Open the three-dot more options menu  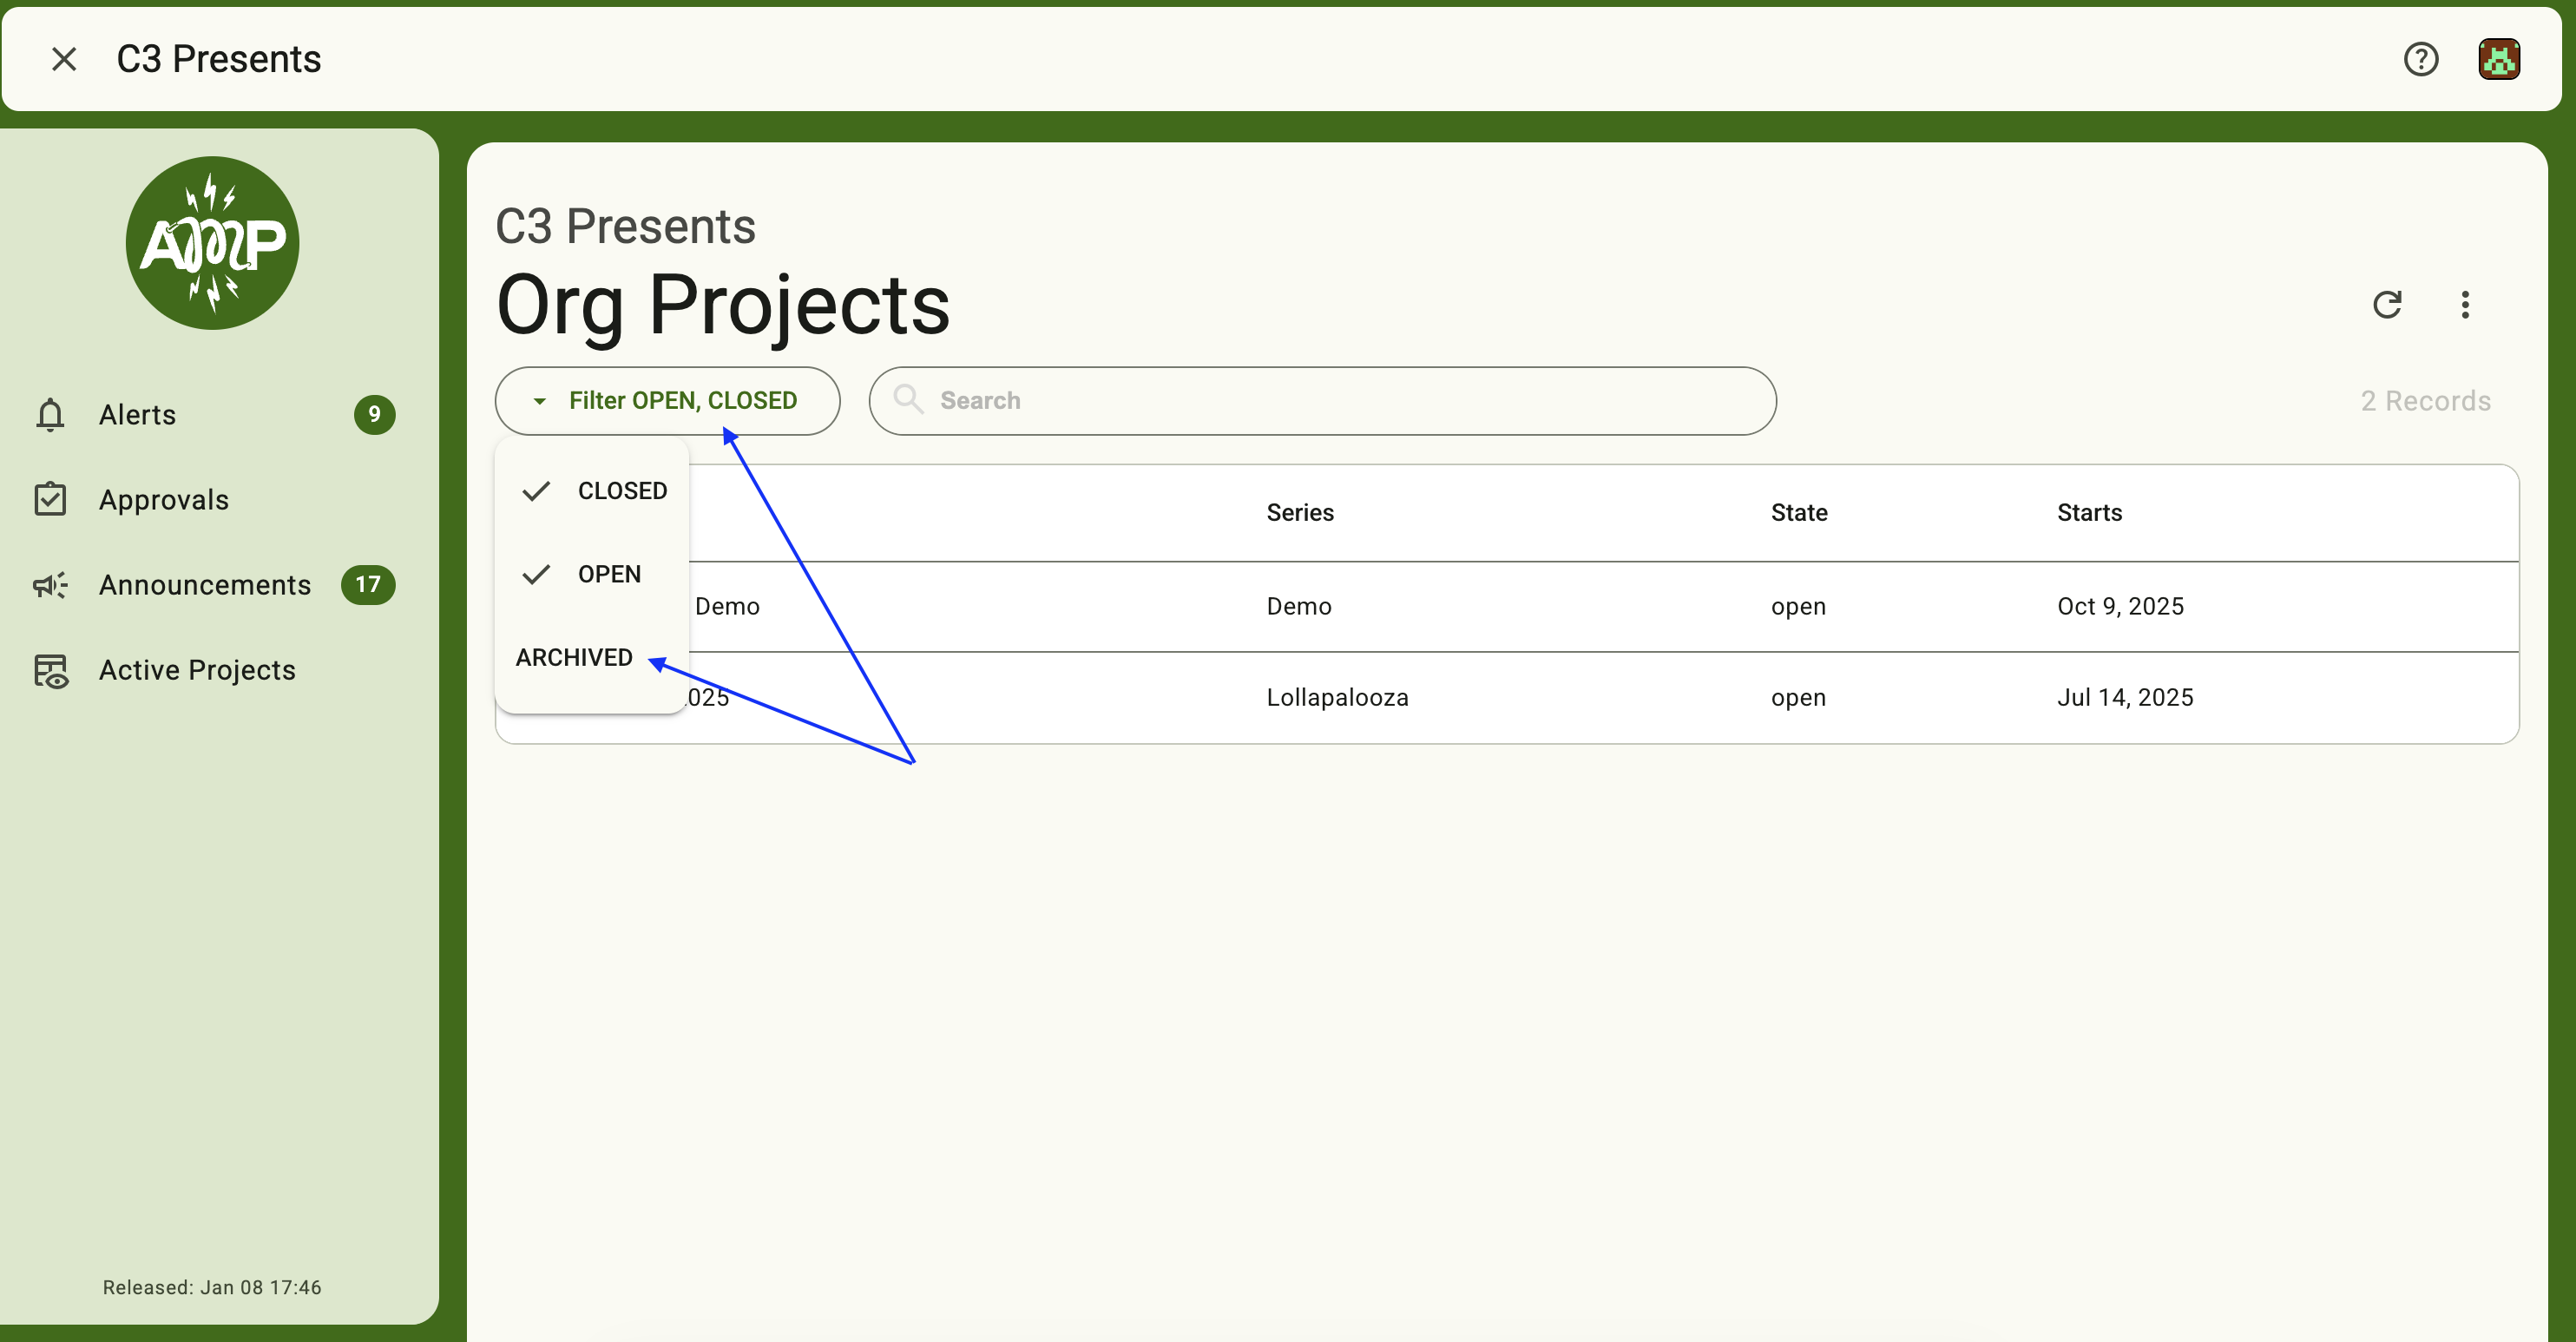click(2464, 304)
